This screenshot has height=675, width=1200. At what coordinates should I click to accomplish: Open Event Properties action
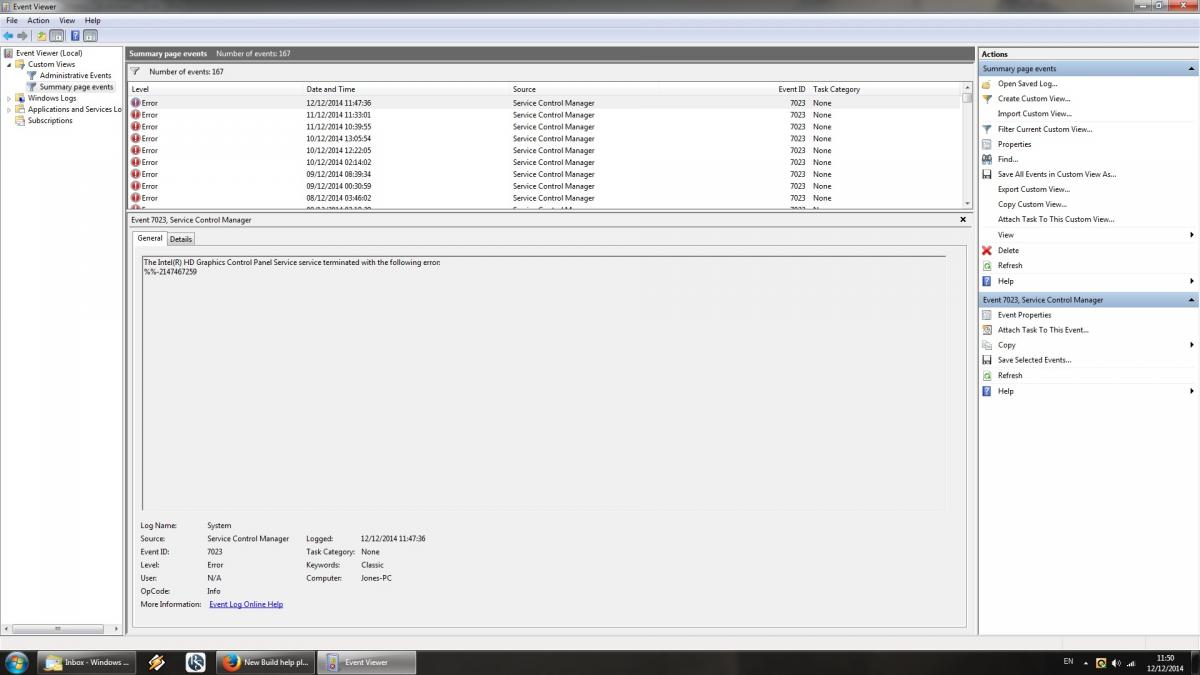[1024, 315]
